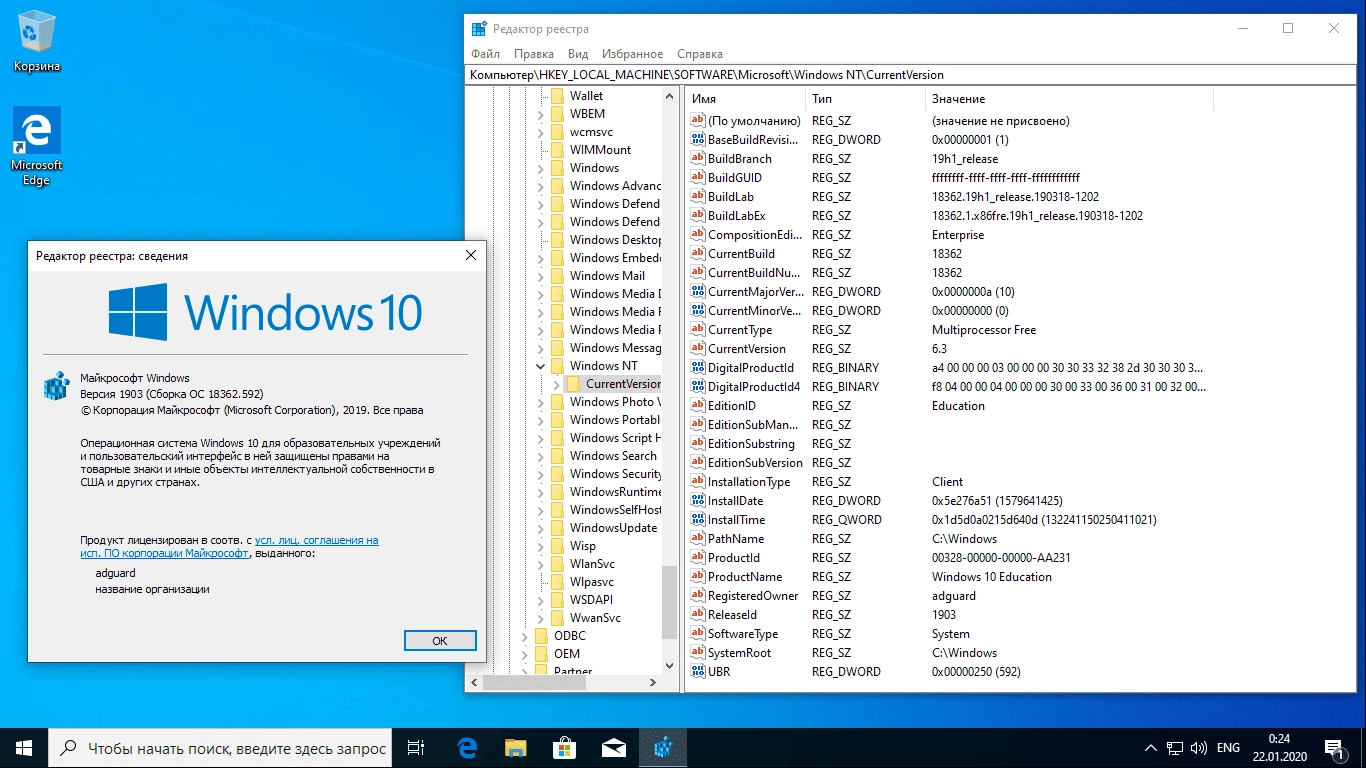
Task: Open File Explorer from the taskbar
Action: [515, 747]
